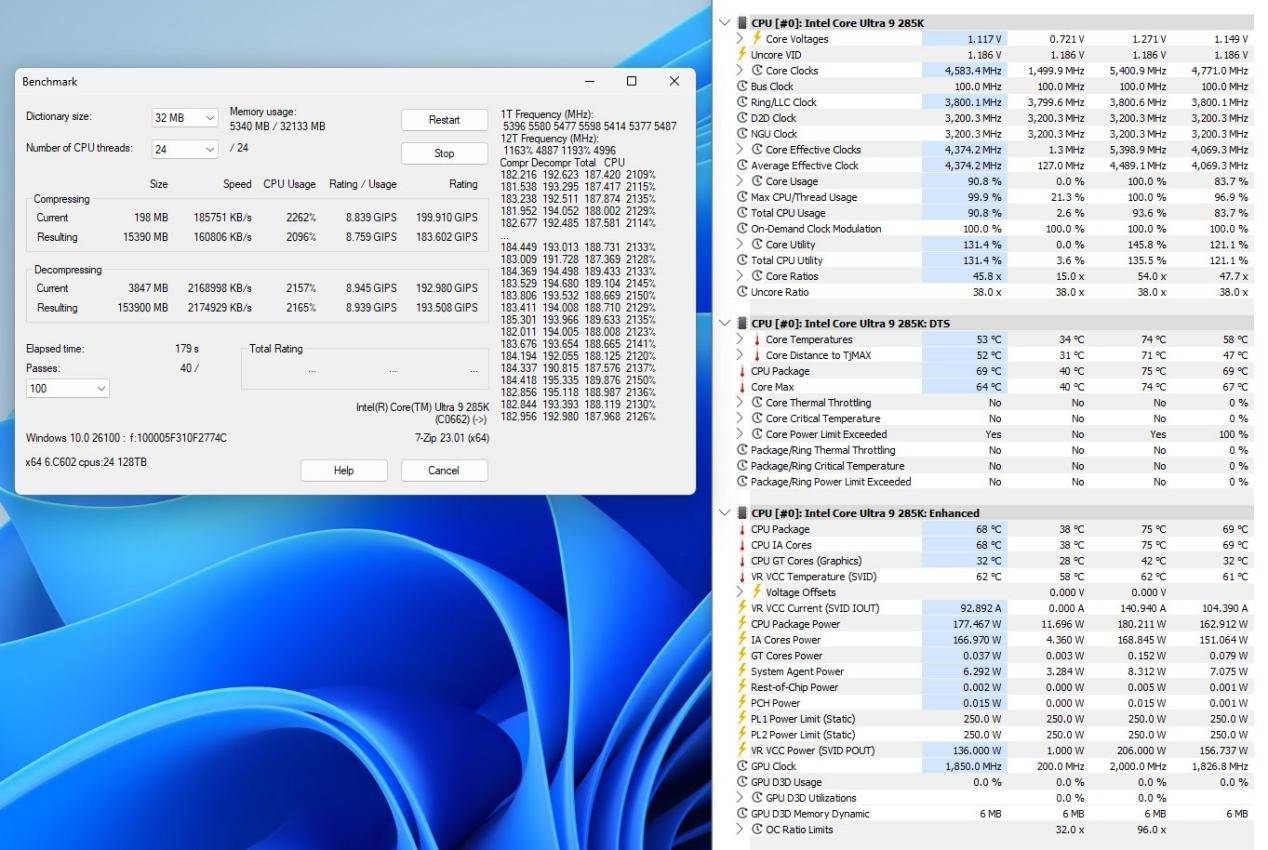Click the lightning bolt icon beside Uncore VID
Viewport: 1268px width, 850px height.
pos(741,55)
